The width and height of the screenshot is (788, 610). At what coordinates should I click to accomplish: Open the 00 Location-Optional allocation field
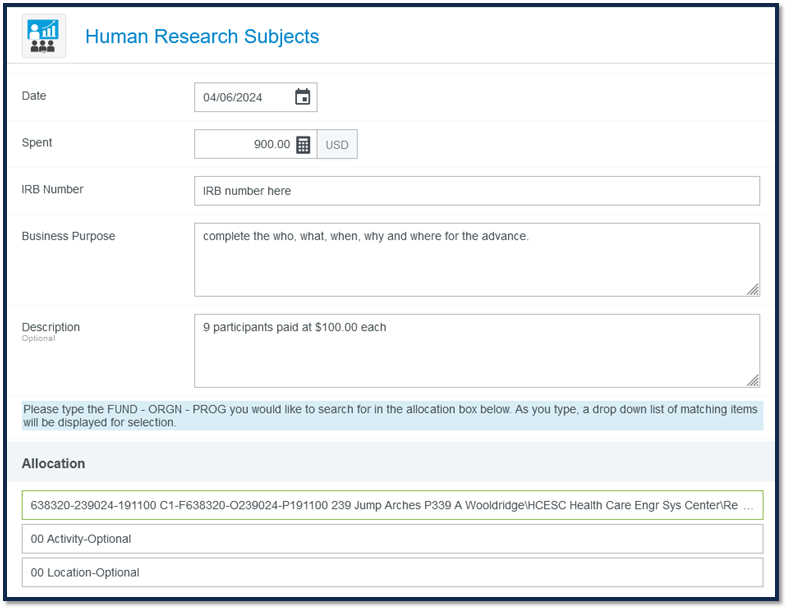(392, 572)
